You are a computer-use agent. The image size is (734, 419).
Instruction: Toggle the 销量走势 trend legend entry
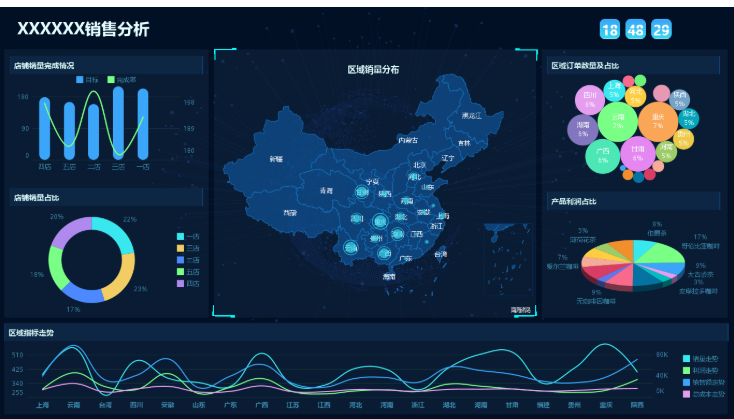point(700,359)
